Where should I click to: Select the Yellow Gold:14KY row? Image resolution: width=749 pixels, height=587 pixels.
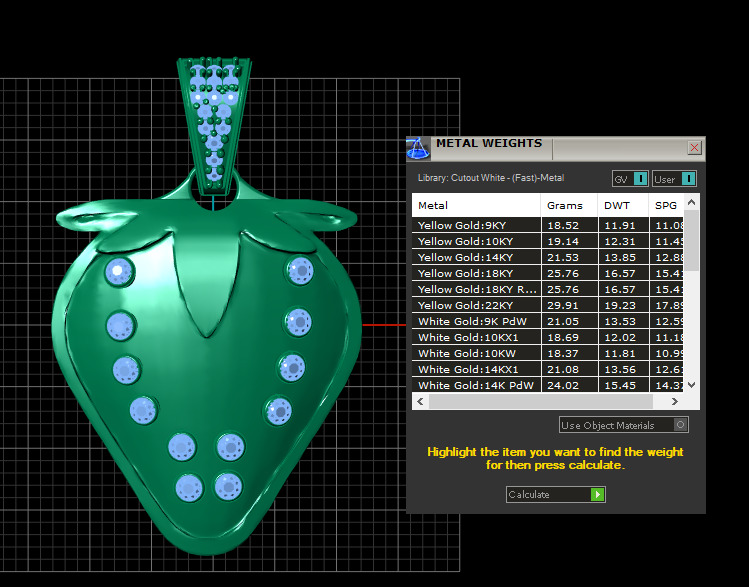pos(547,257)
